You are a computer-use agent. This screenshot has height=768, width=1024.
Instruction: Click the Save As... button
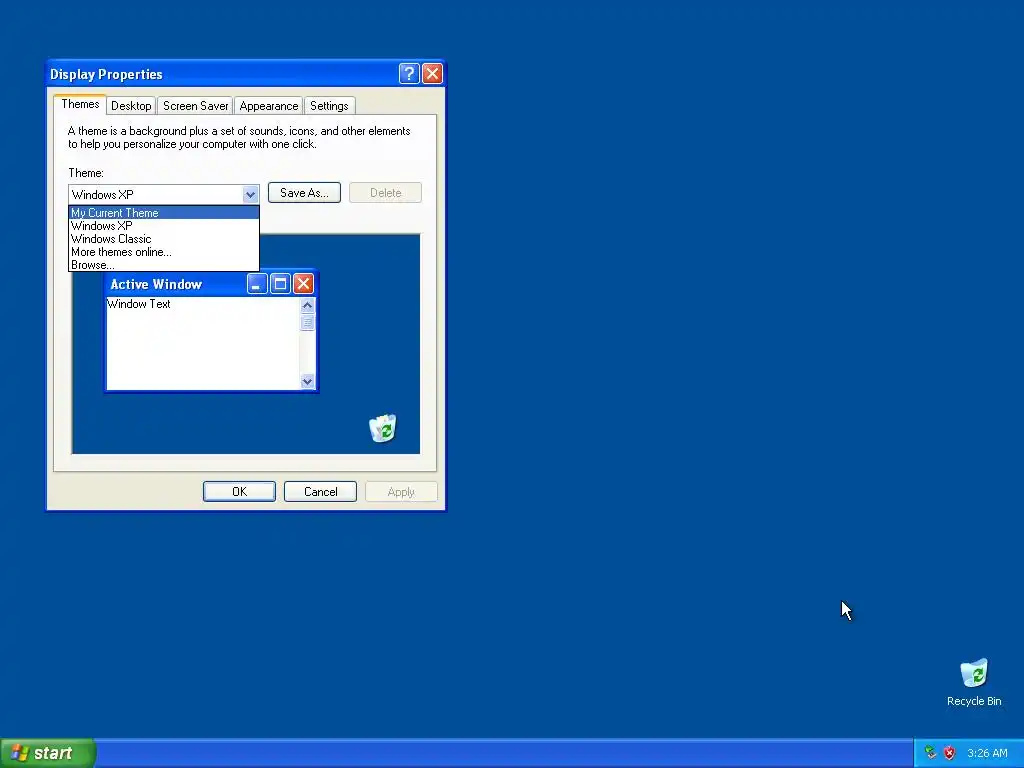304,193
